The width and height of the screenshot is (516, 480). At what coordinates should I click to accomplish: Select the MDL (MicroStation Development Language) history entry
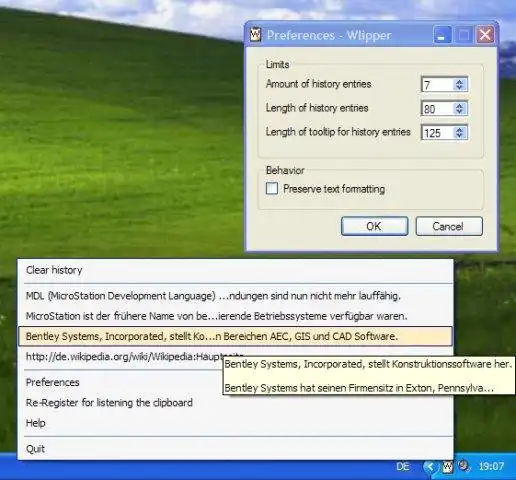click(x=235, y=296)
